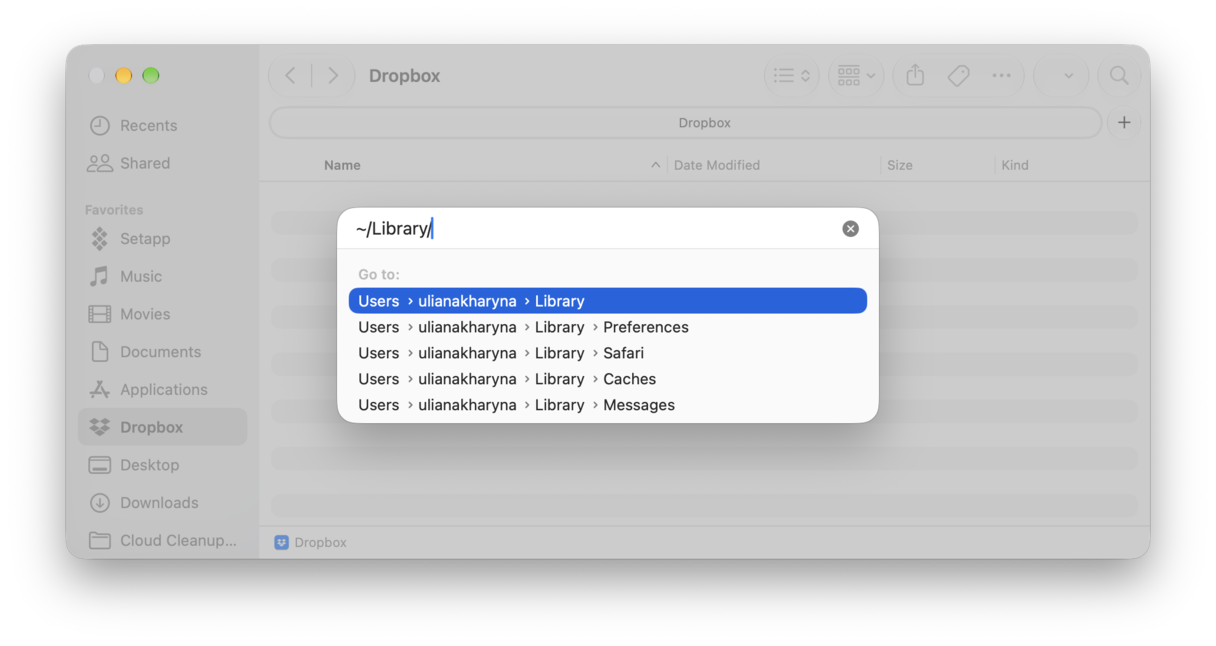Click the Favorites sidebar section heading
1216x646 pixels.
tap(114, 210)
